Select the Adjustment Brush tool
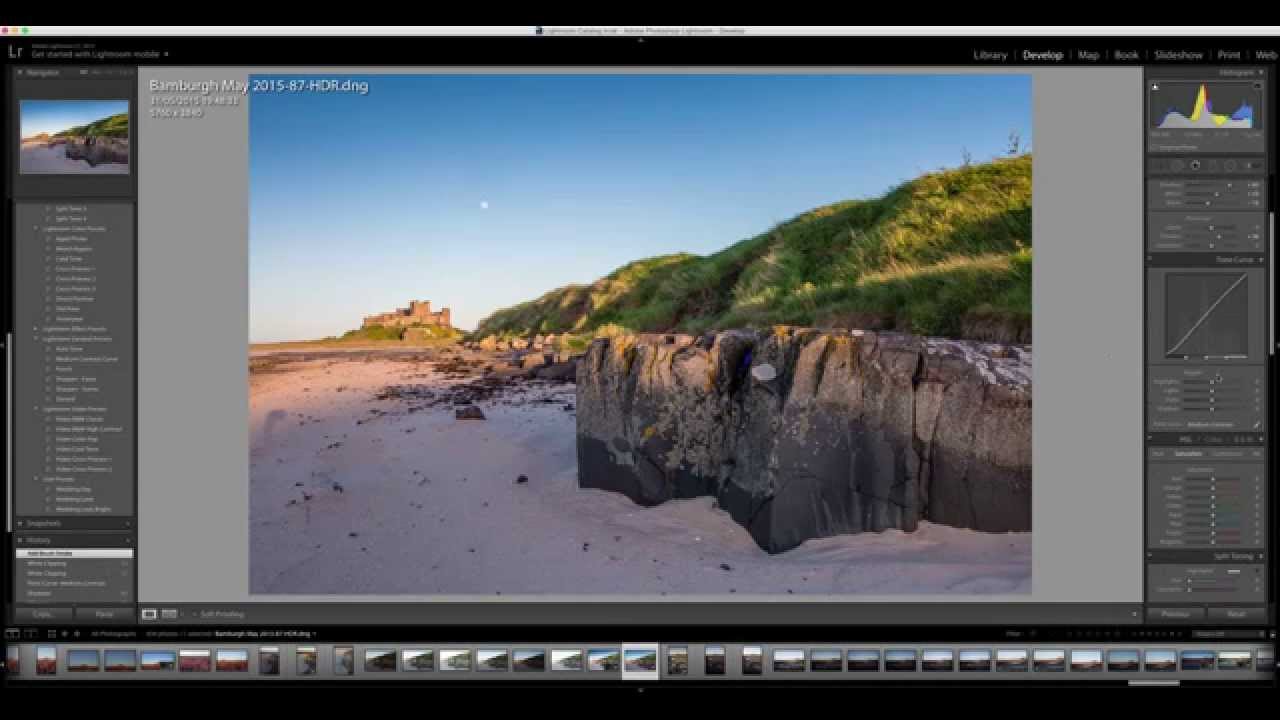1280x720 pixels. pos(1250,166)
